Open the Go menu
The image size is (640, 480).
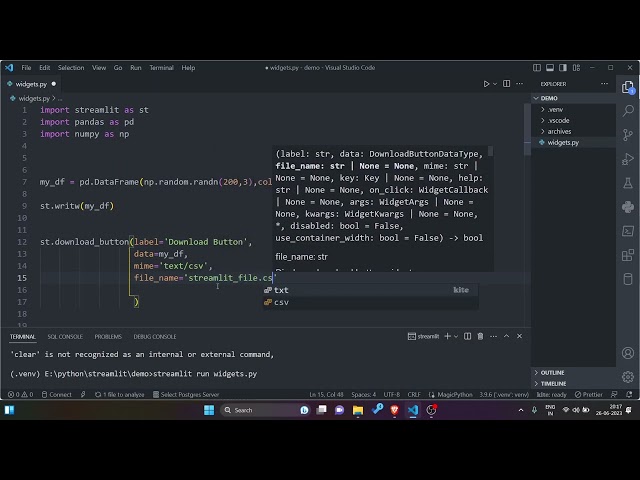pos(118,68)
